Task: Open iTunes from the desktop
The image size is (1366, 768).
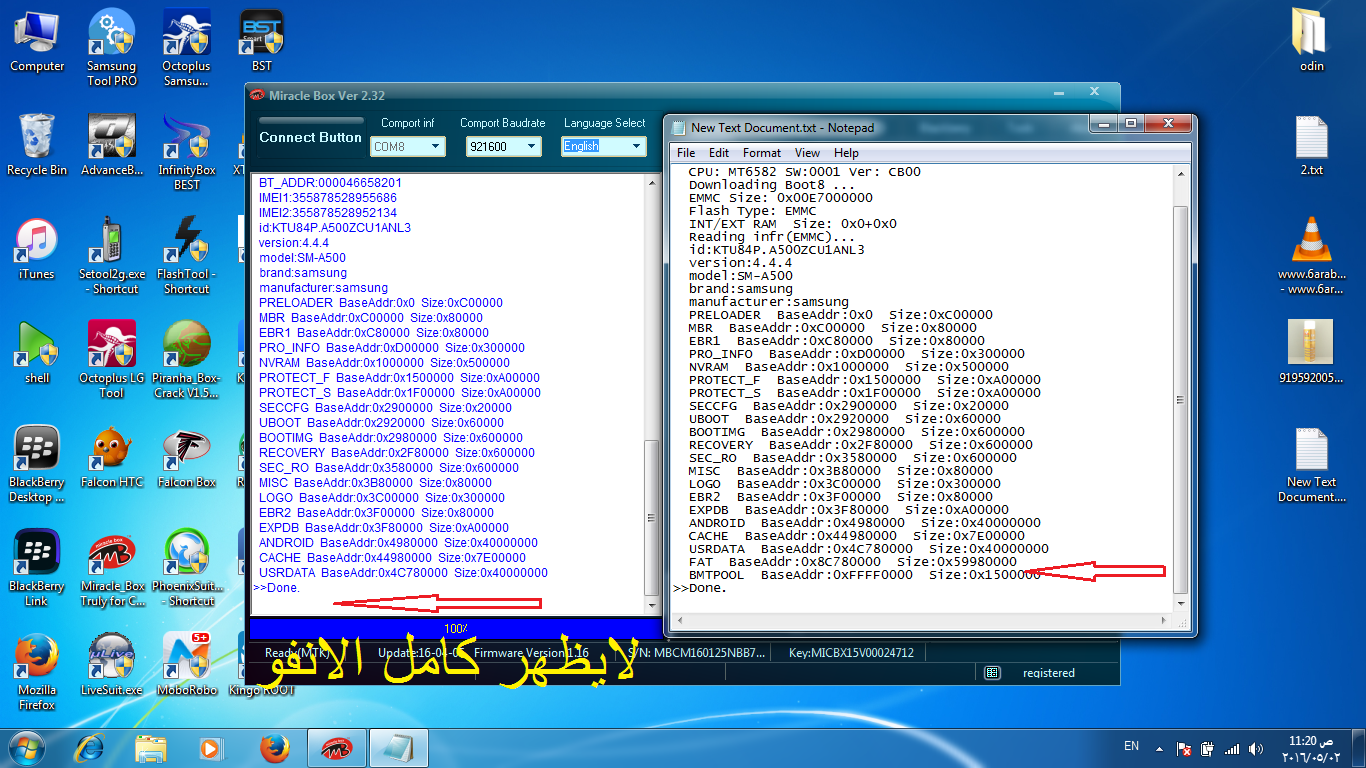Action: [x=37, y=249]
